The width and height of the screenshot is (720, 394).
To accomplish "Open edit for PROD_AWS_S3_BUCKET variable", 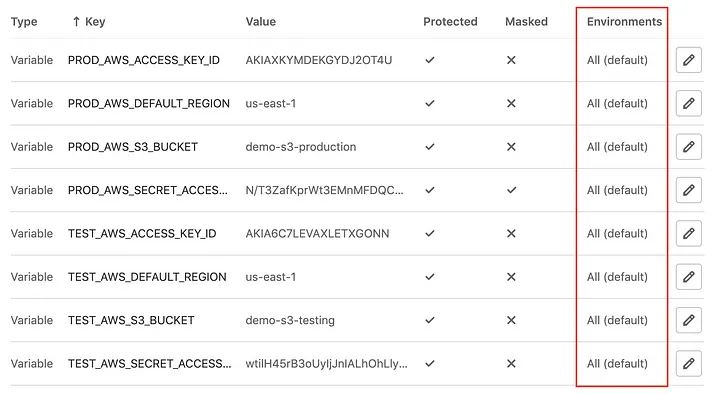I will click(x=688, y=146).
